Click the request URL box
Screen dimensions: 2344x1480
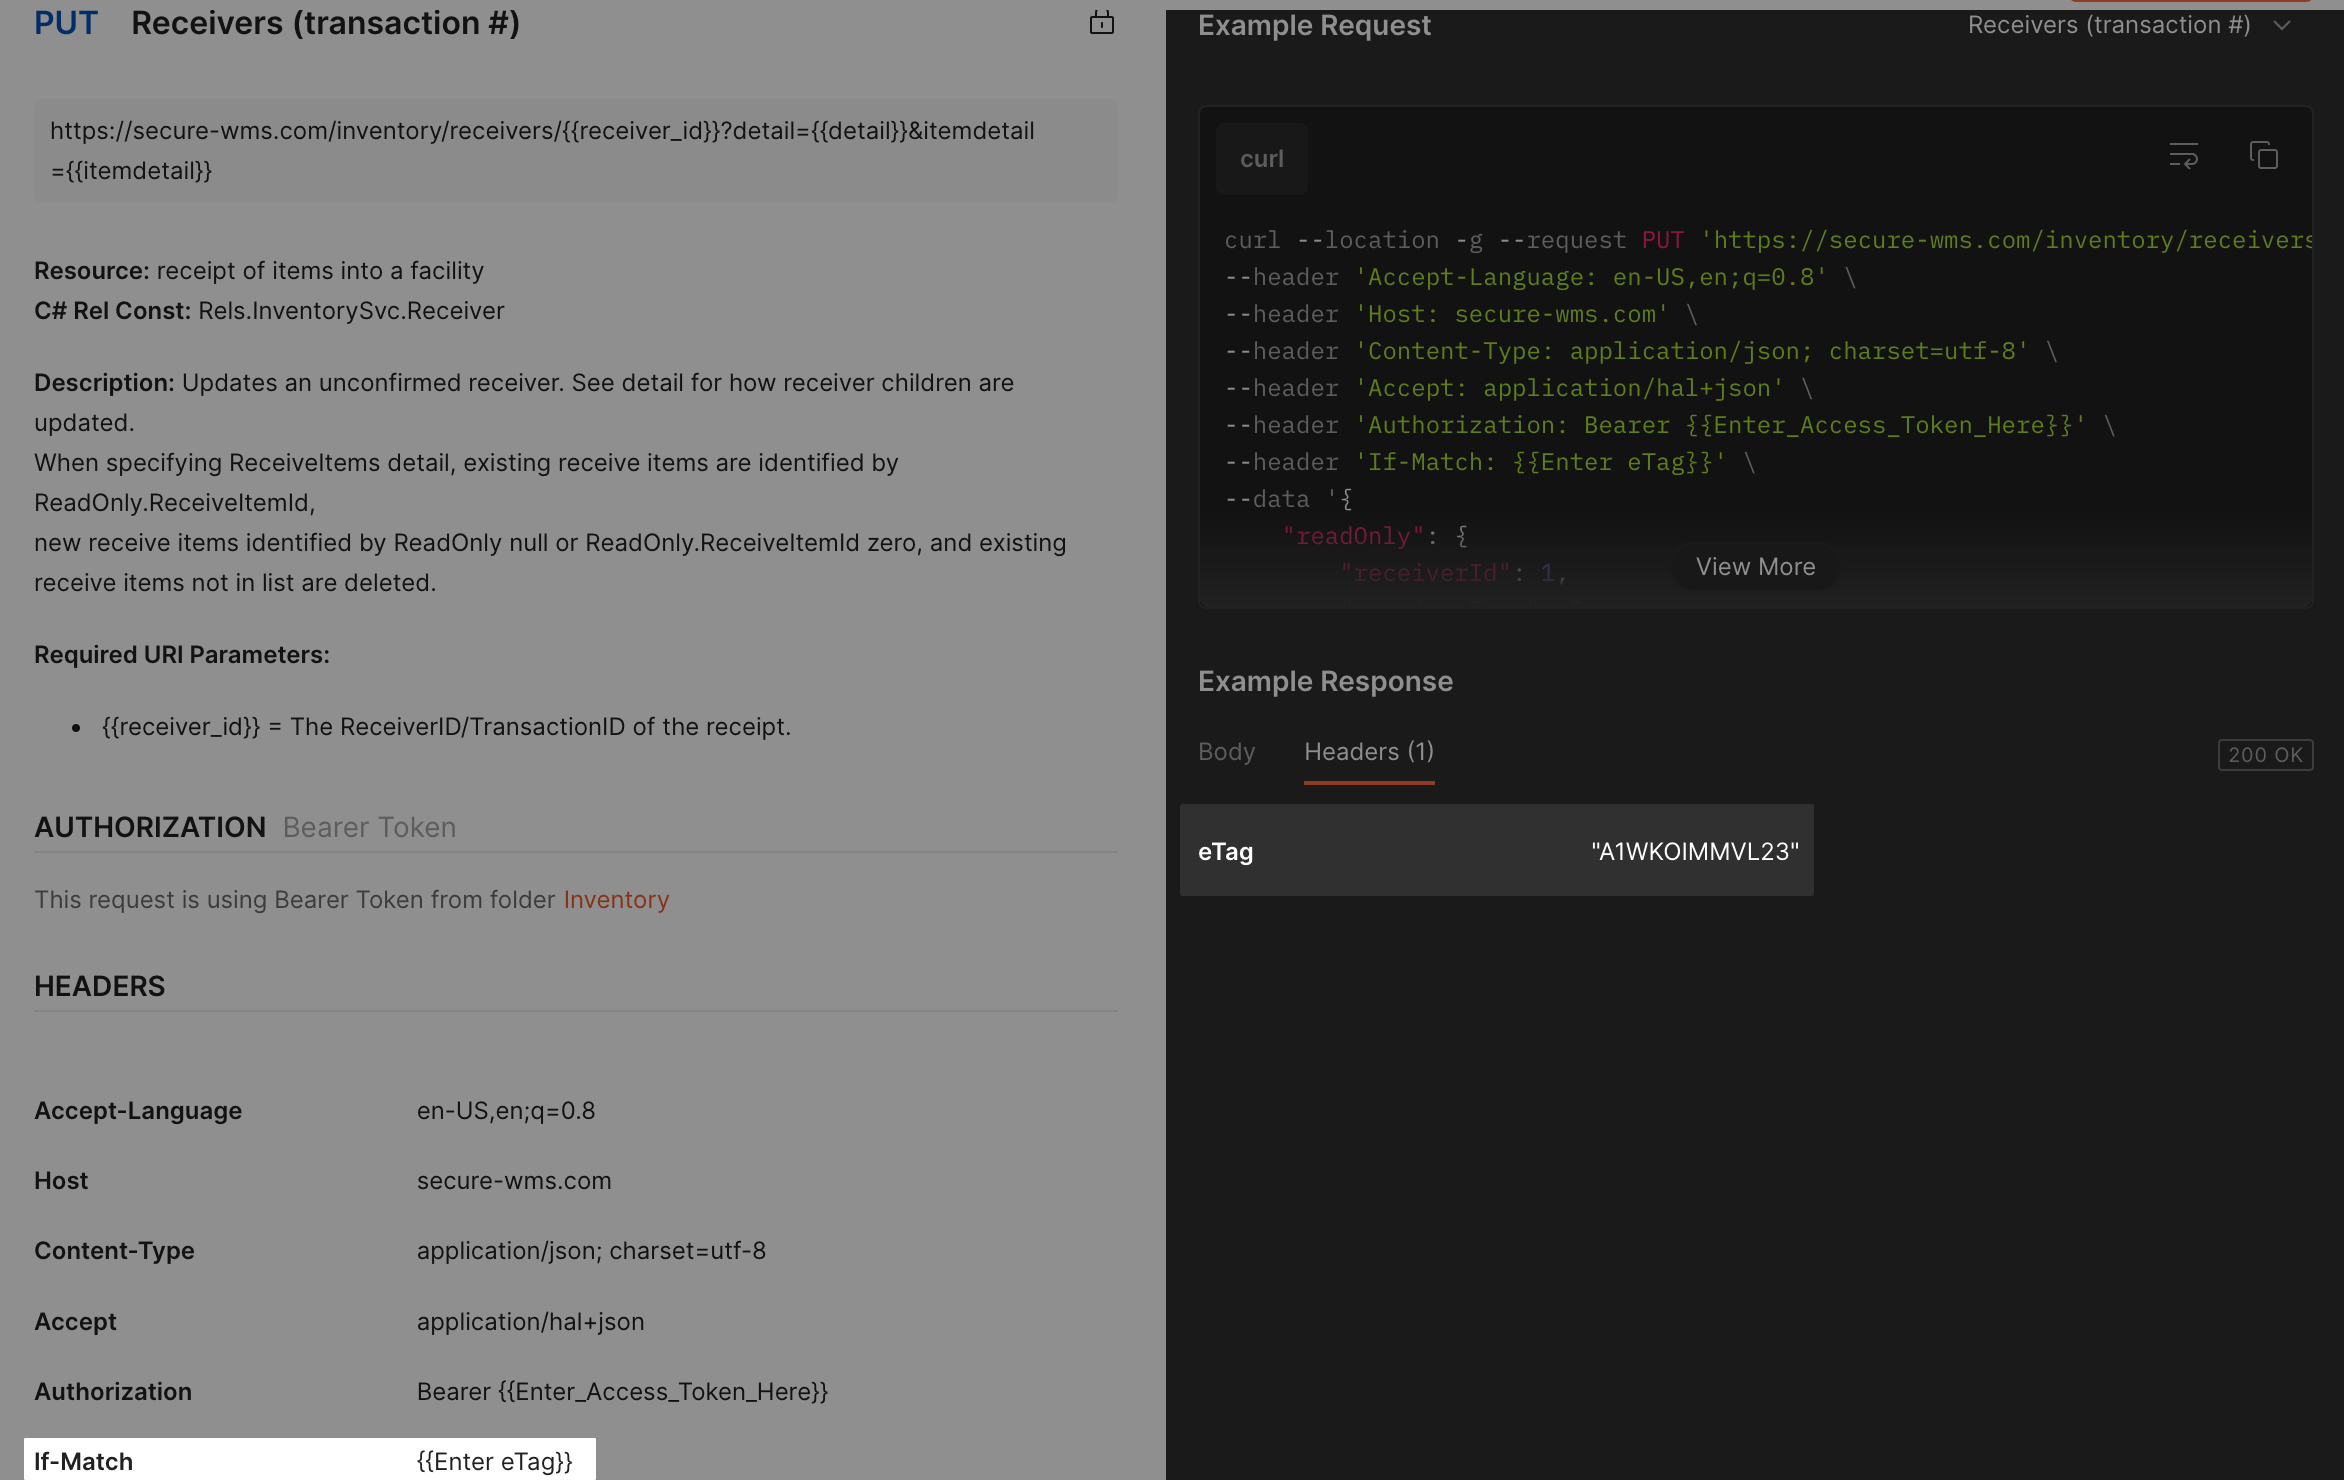pos(575,151)
